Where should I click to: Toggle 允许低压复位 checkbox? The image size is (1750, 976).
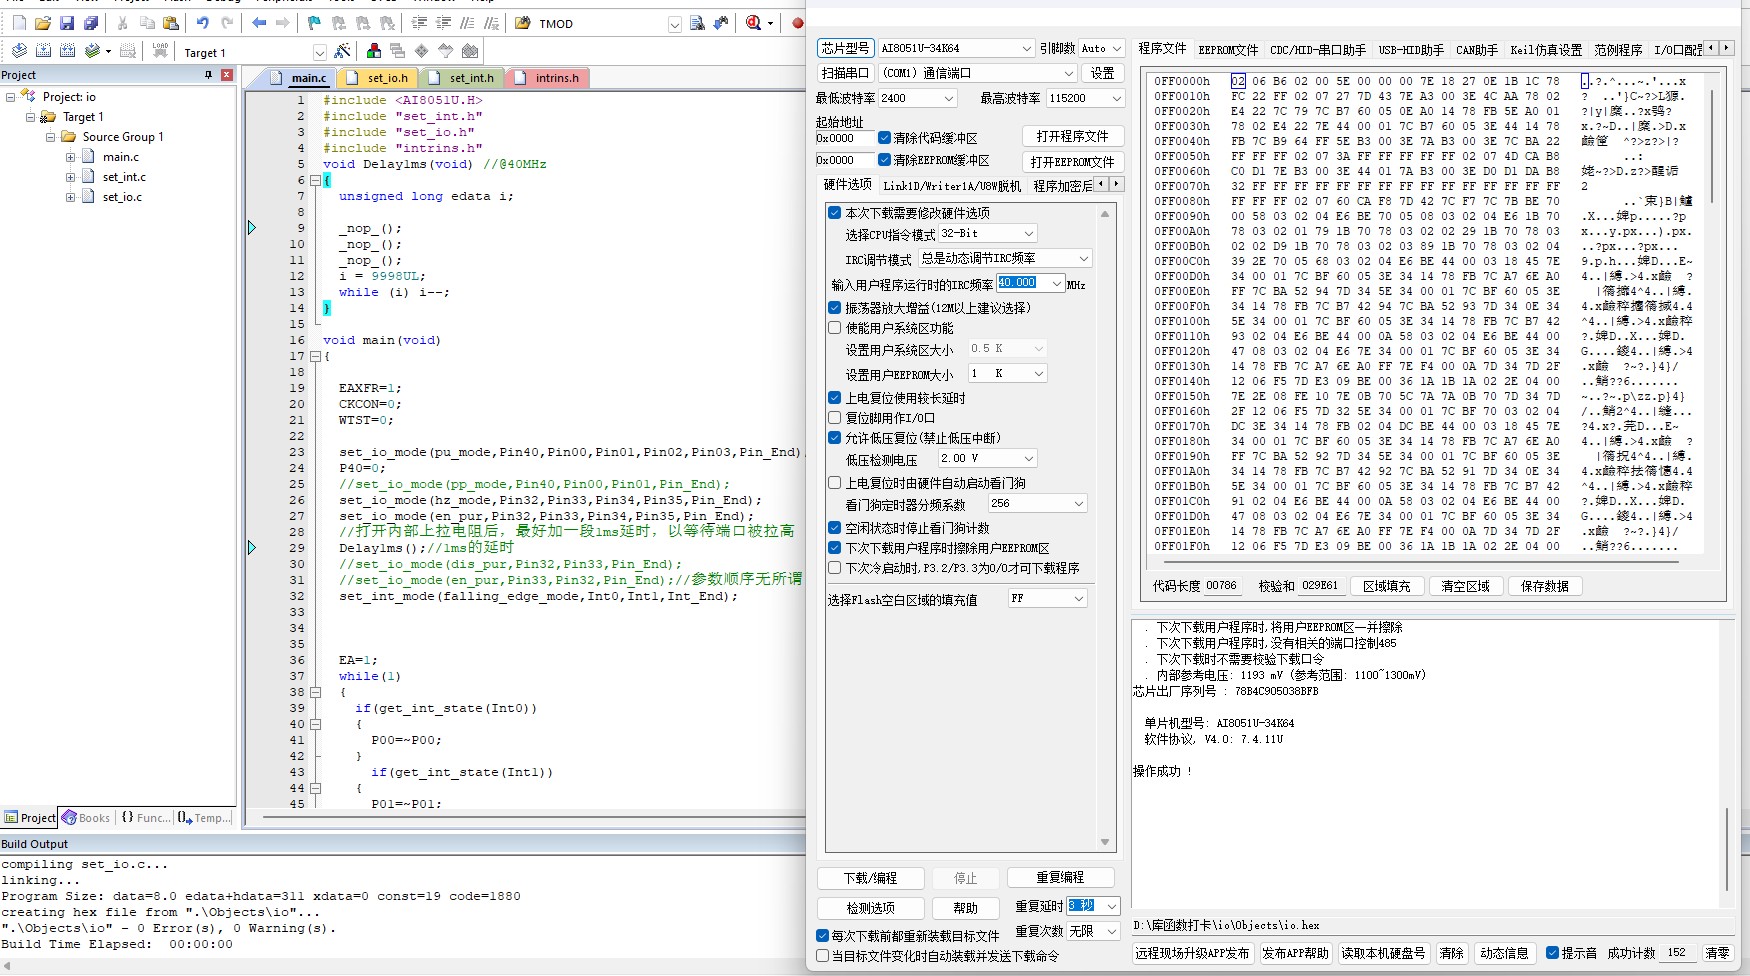(x=834, y=438)
